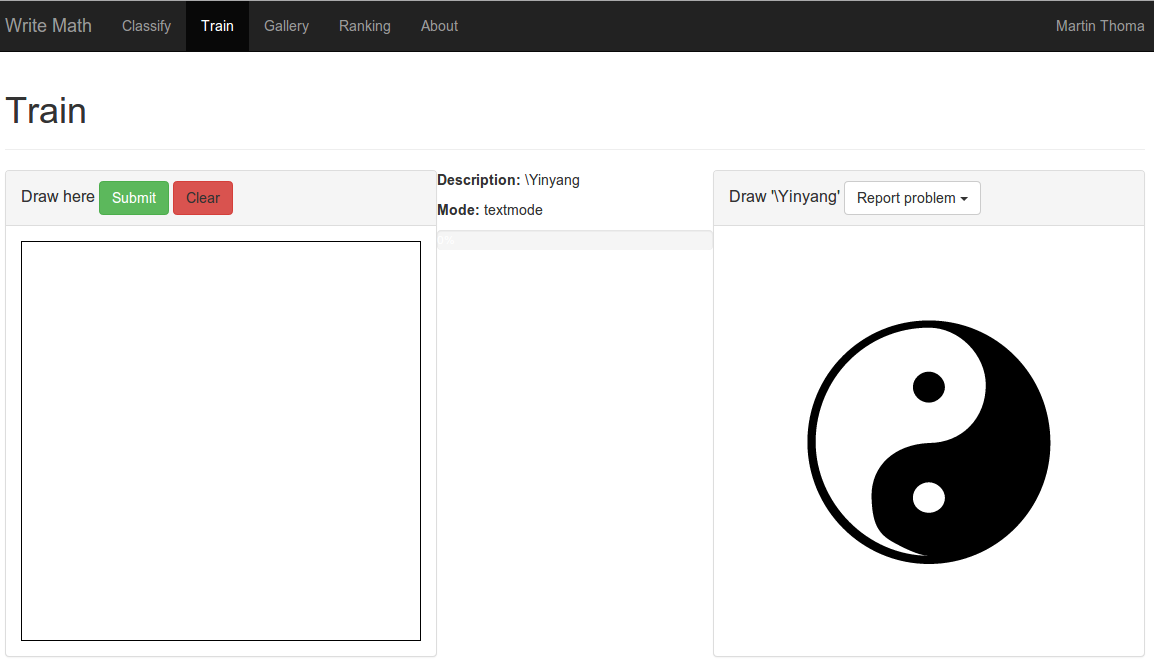Open the Gallery page
The width and height of the screenshot is (1154, 660).
pos(286,26)
